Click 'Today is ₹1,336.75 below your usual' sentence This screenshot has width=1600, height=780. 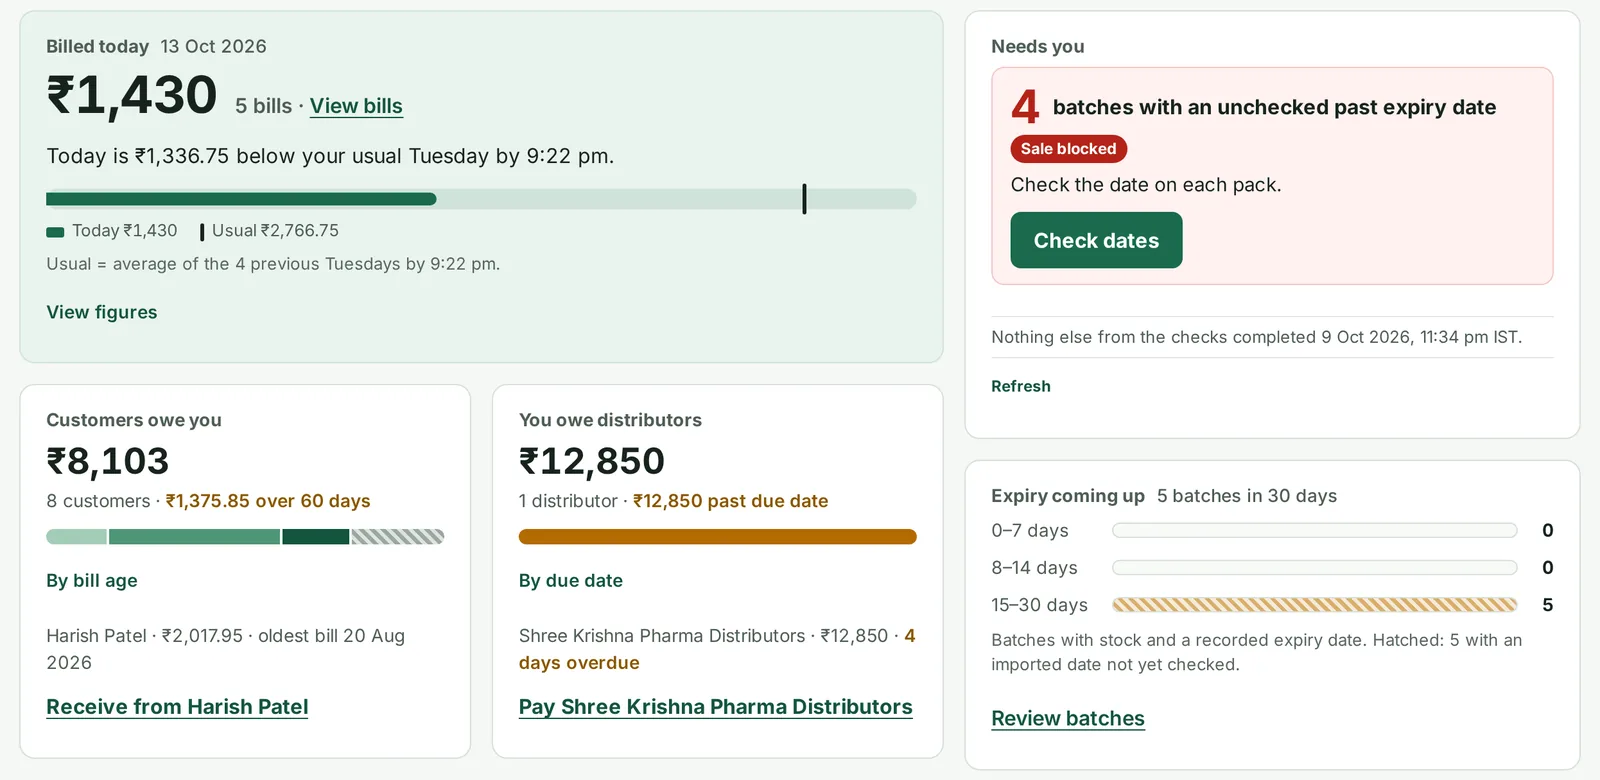pos(330,156)
